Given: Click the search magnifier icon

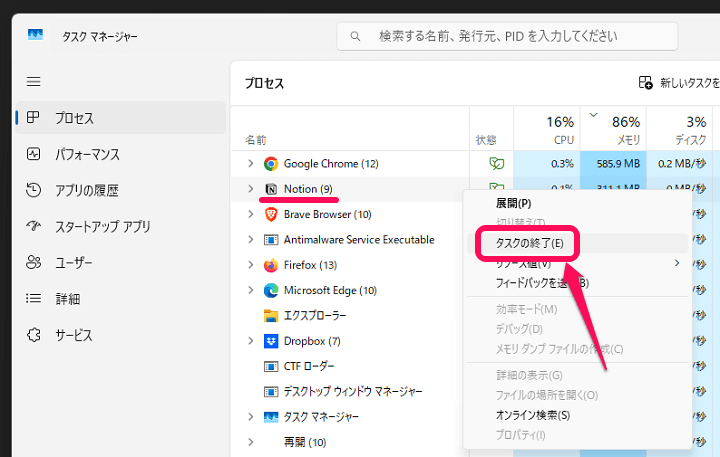Looking at the screenshot, I should tap(355, 36).
